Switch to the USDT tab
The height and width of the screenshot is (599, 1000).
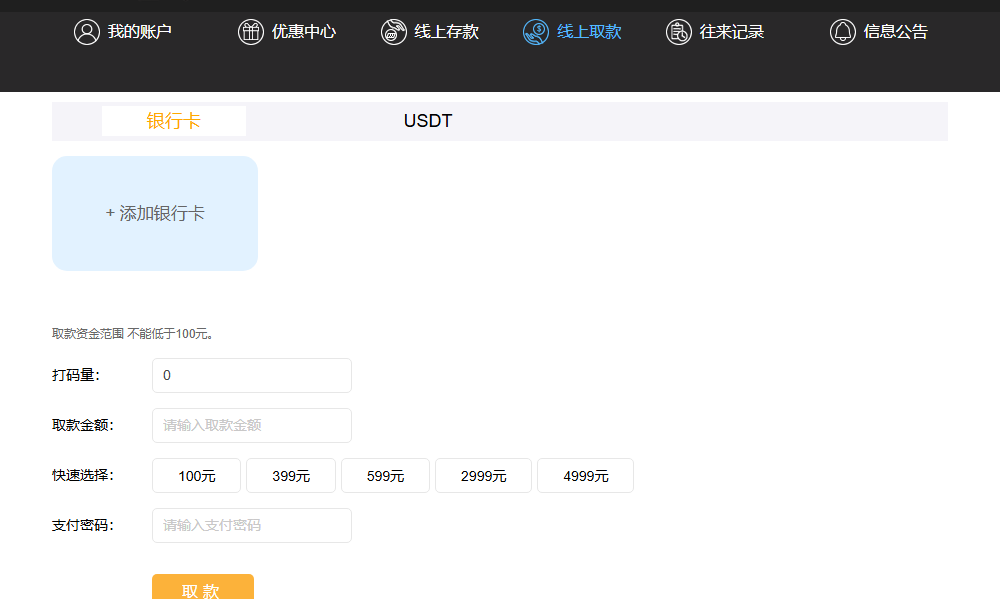click(428, 121)
